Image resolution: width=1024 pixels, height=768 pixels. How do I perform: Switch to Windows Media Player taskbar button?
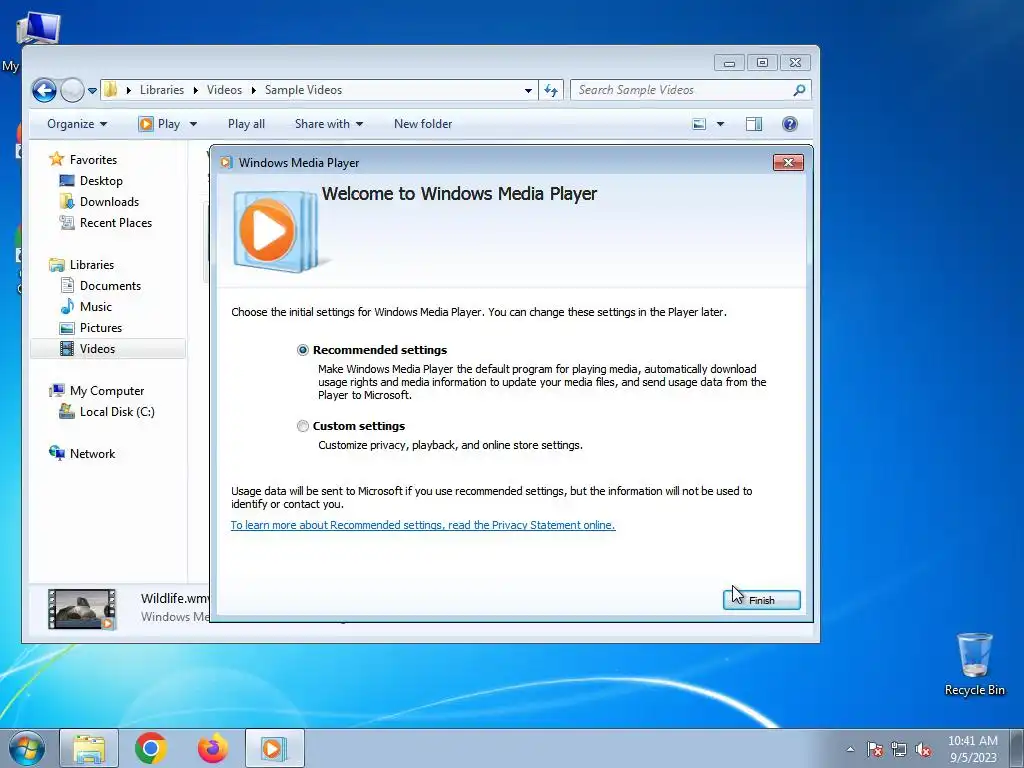coord(274,748)
